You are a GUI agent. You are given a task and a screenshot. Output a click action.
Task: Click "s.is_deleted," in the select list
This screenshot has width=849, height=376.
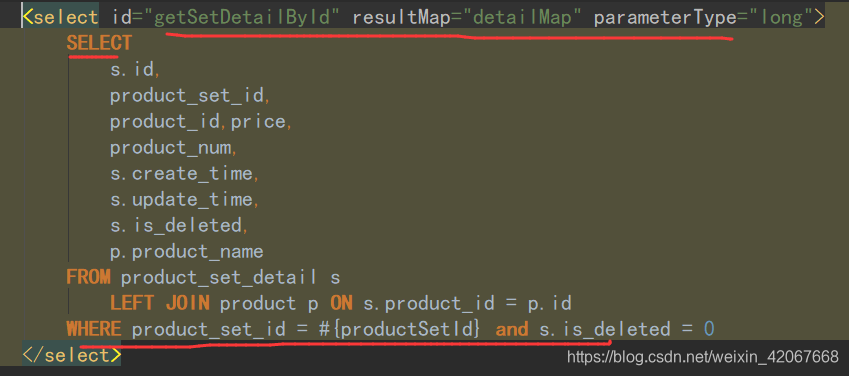pos(179,225)
